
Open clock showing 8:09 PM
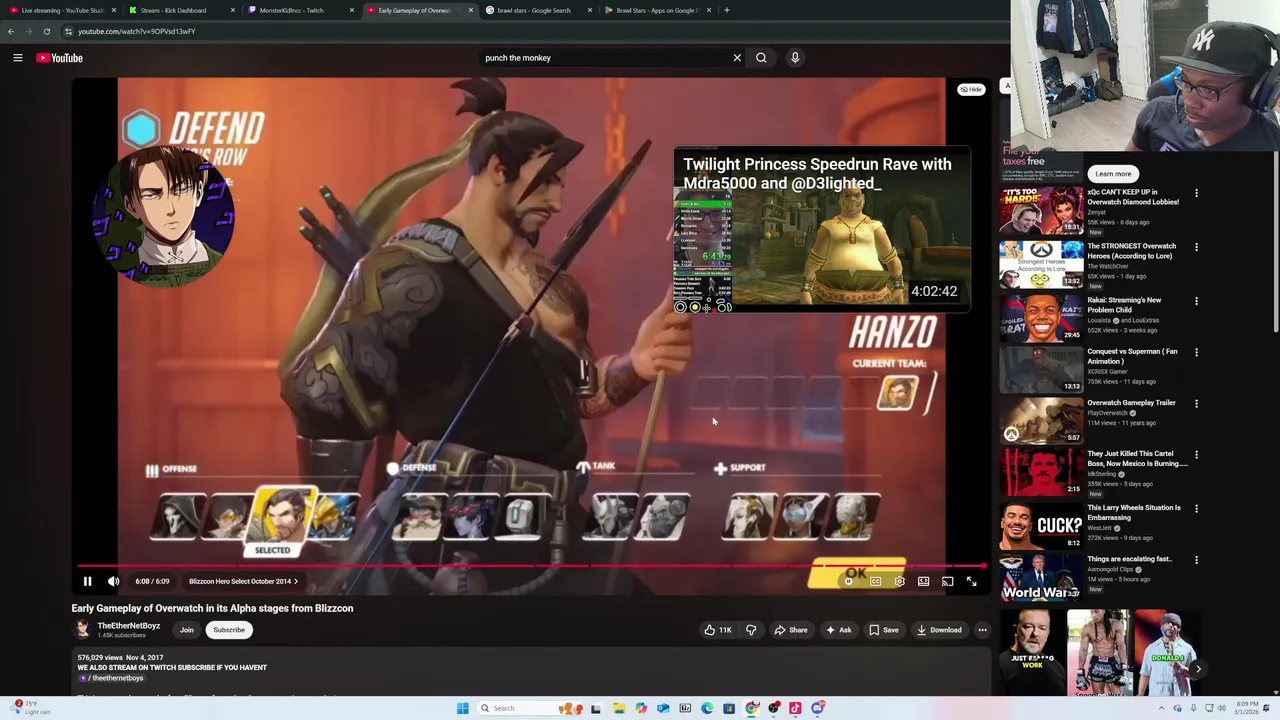coord(1246,708)
